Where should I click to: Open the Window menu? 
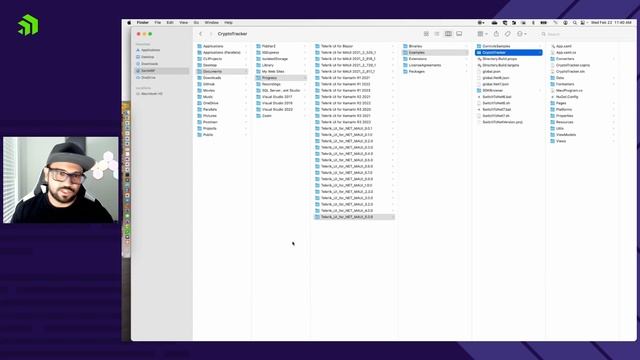coord(211,23)
